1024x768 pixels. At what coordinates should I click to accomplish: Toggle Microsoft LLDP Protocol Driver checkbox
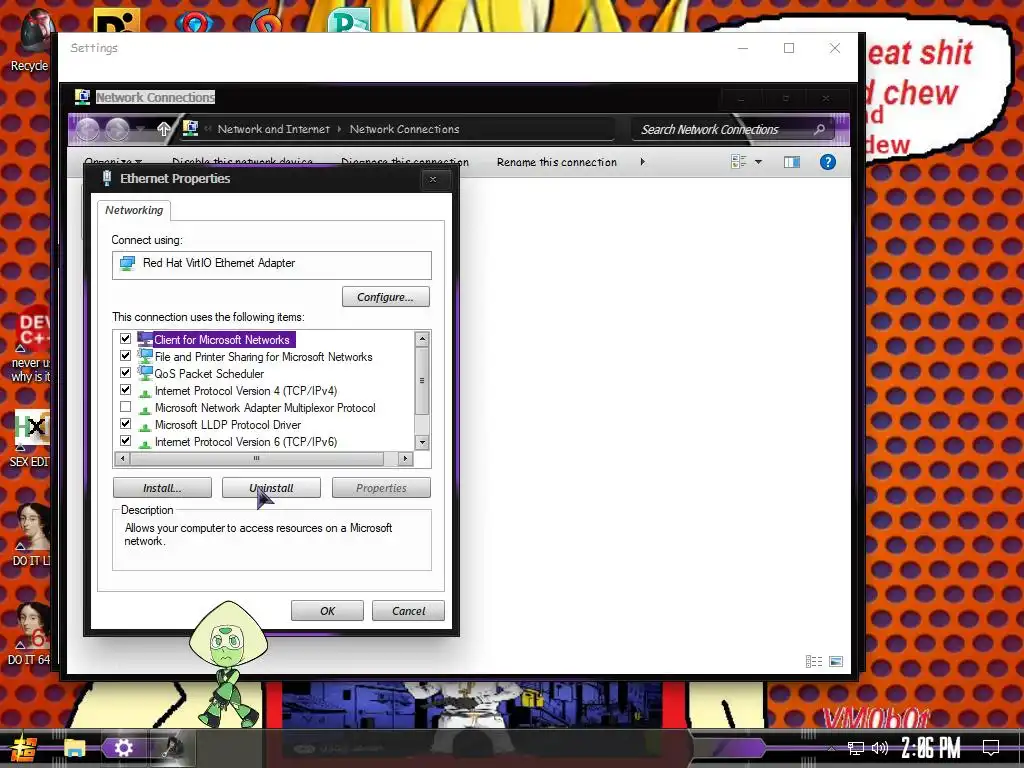pos(125,424)
